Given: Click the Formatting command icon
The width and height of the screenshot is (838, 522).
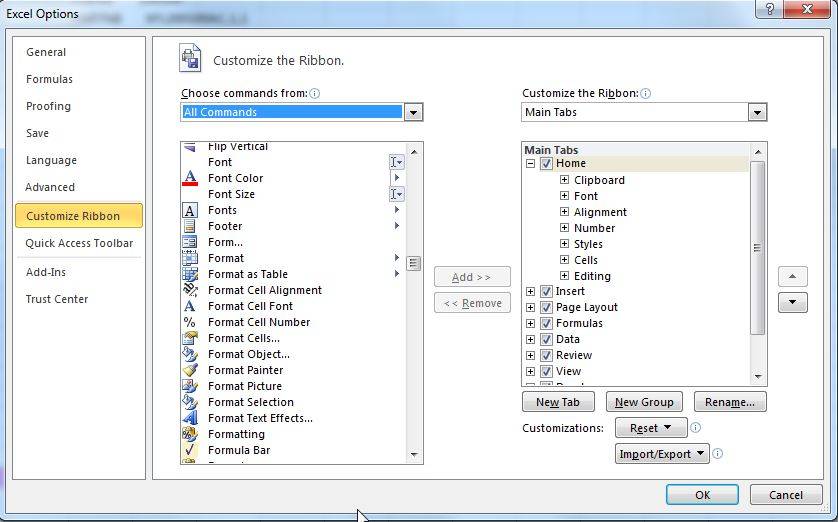Looking at the screenshot, I should tap(190, 434).
